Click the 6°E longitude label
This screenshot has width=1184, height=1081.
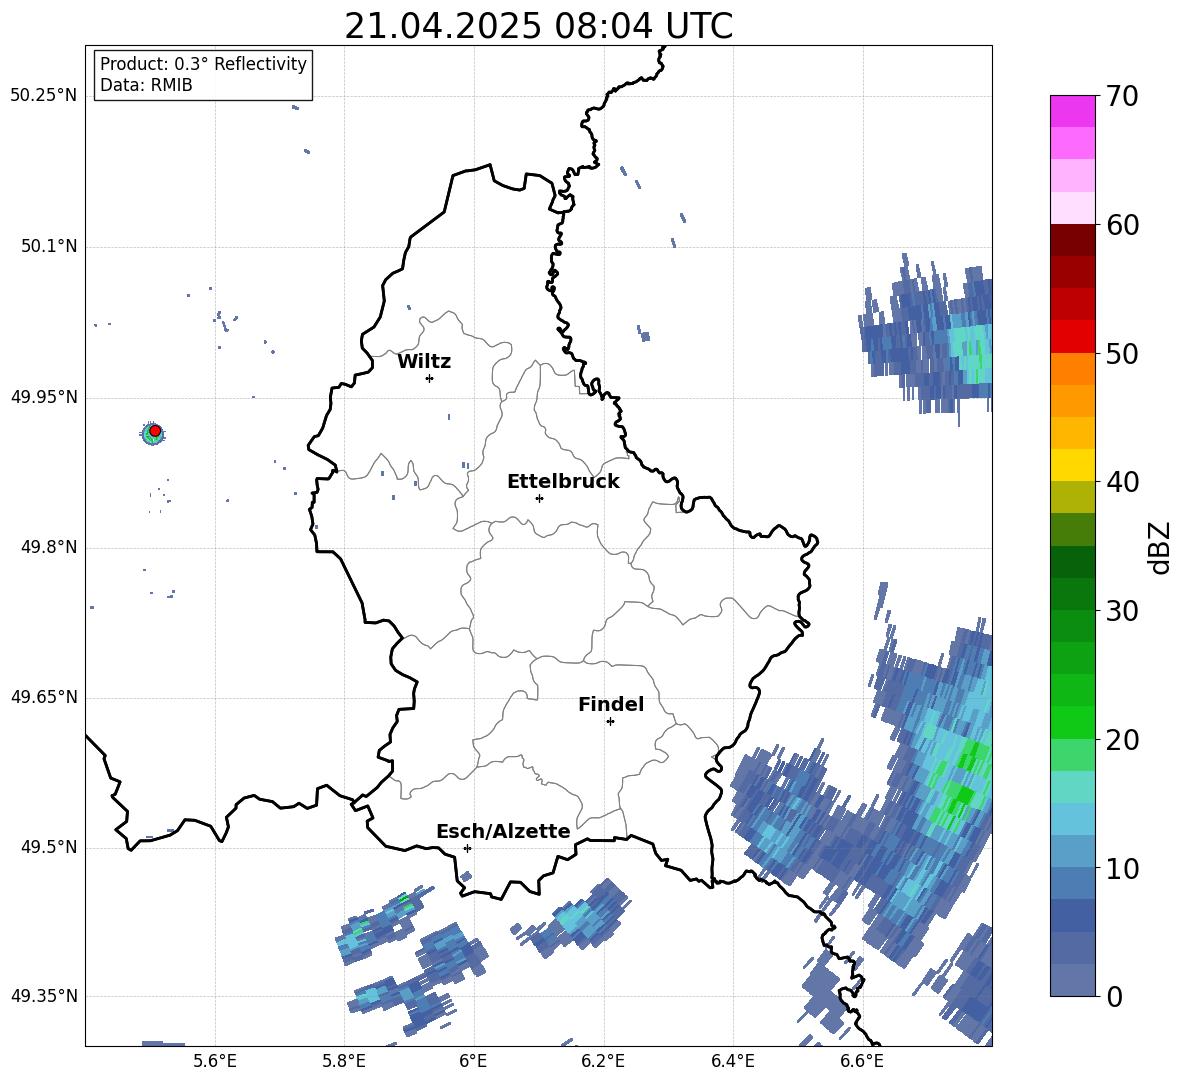[x=473, y=1061]
